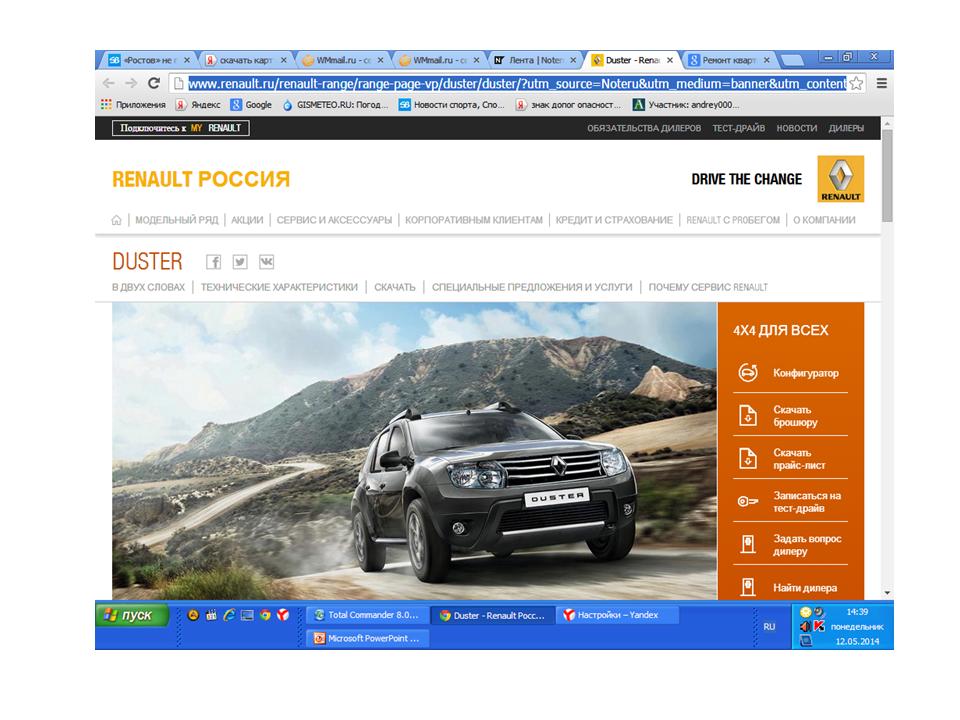Open GISMETEO.RU bookmark
The width and height of the screenshot is (960, 720).
click(336, 105)
